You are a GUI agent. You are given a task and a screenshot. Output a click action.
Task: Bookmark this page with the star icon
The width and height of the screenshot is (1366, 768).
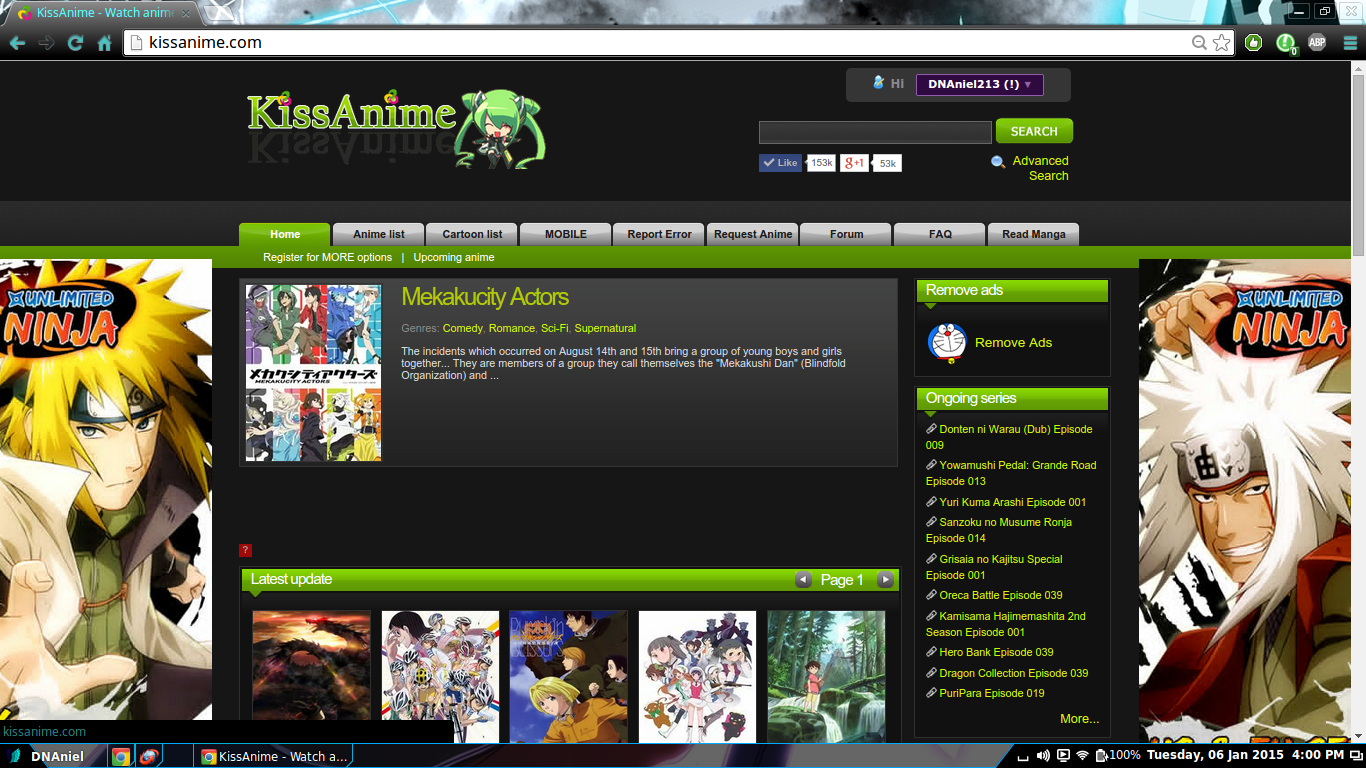[x=1222, y=43]
